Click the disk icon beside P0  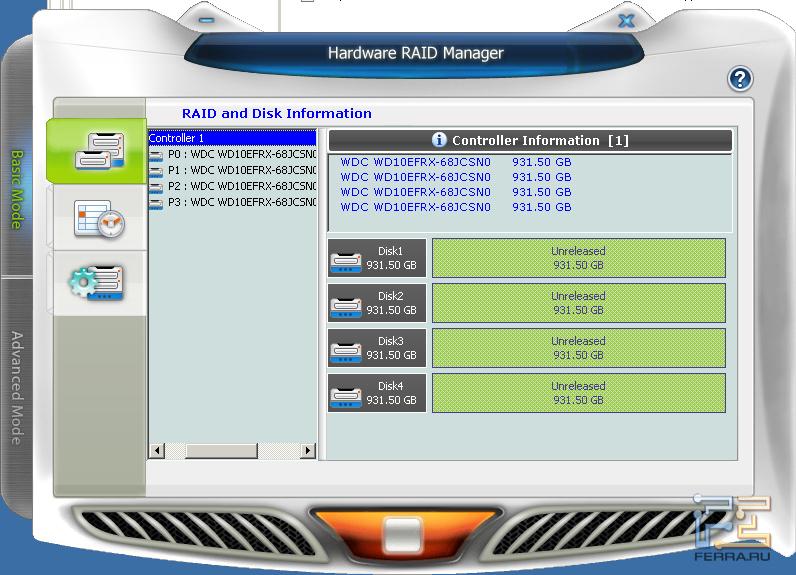pos(156,155)
